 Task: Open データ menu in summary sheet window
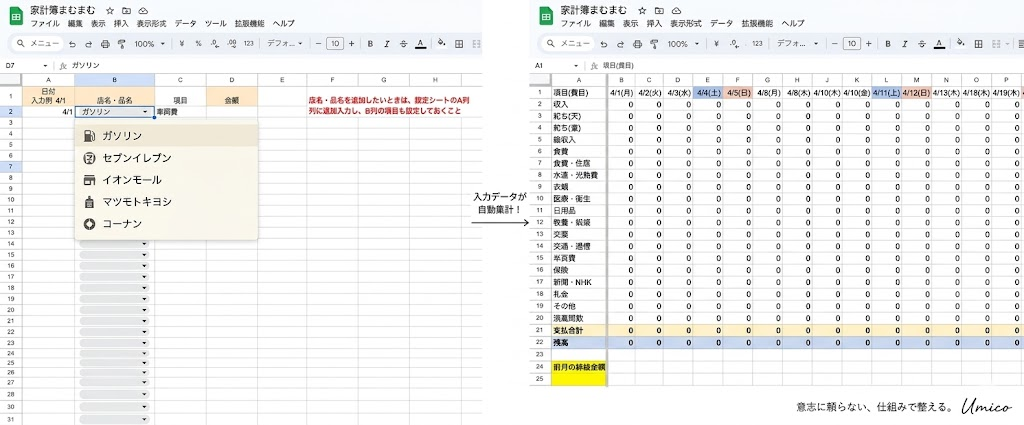pos(722,24)
